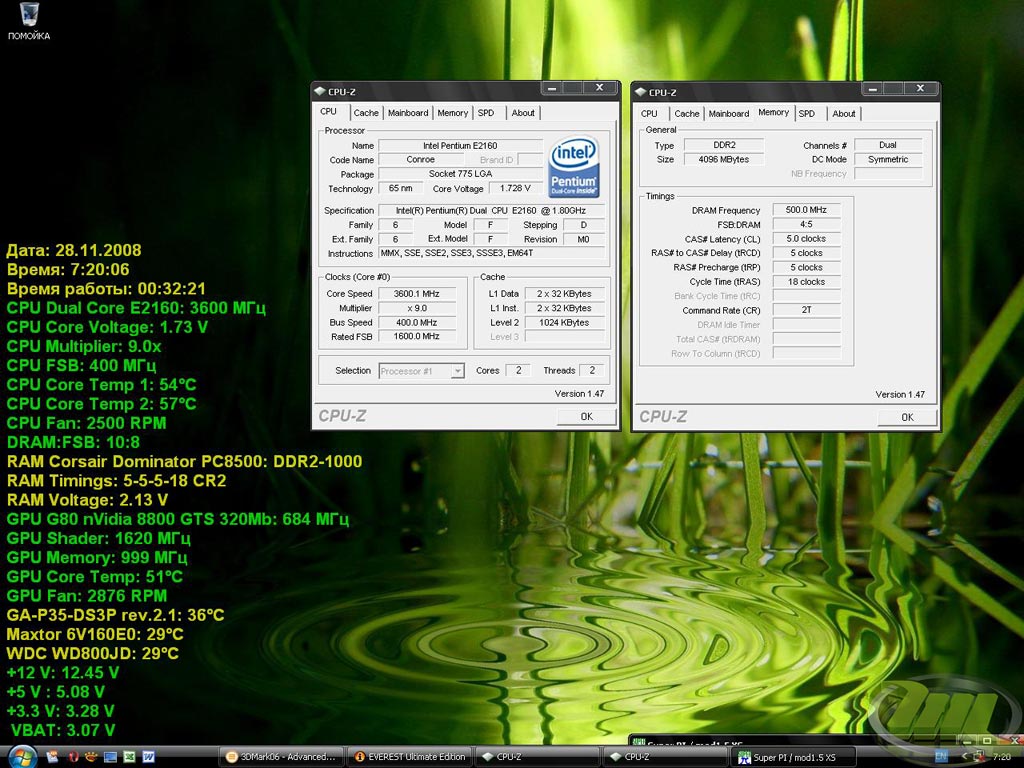The width and height of the screenshot is (1024, 768).
Task: Click the Bus Speed value 400.0 MHz
Action: click(417, 323)
